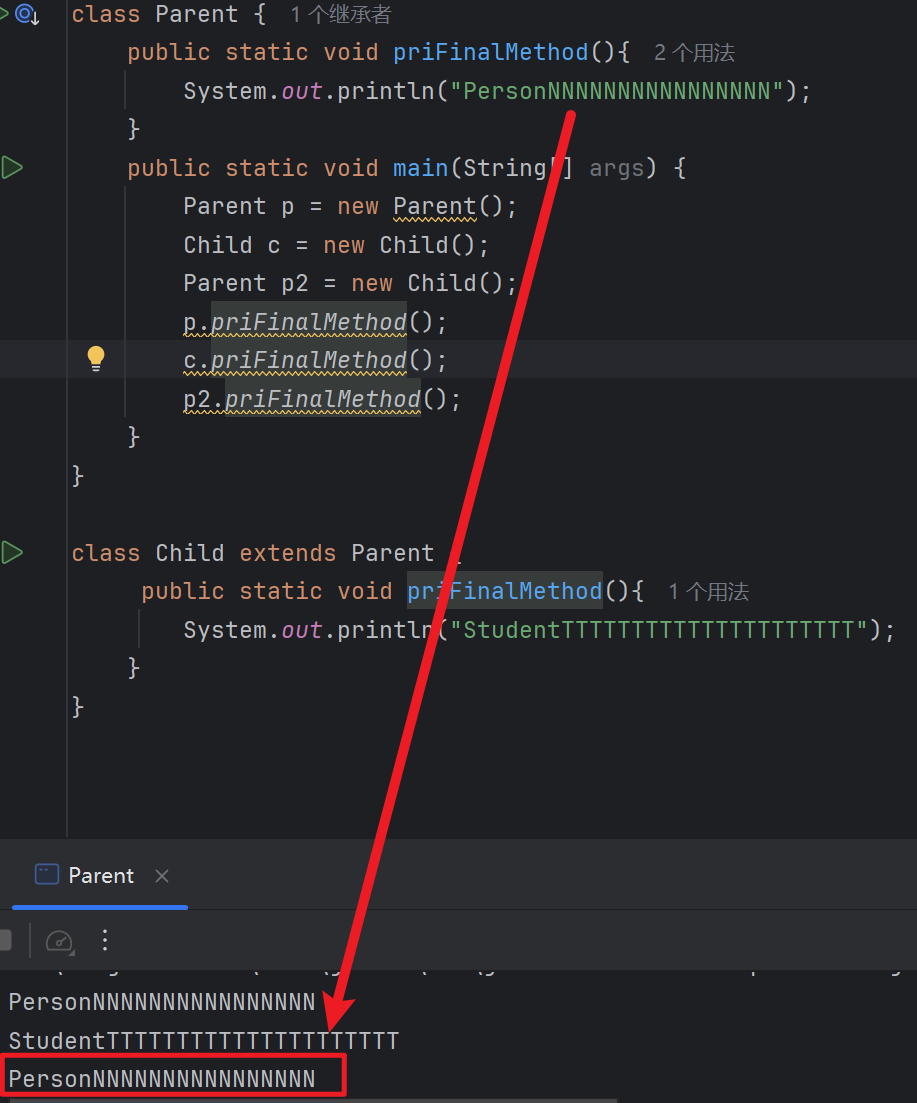This screenshot has width=917, height=1103.
Task: Click the p2.priFinalMethod() call line
Action: coord(321,399)
